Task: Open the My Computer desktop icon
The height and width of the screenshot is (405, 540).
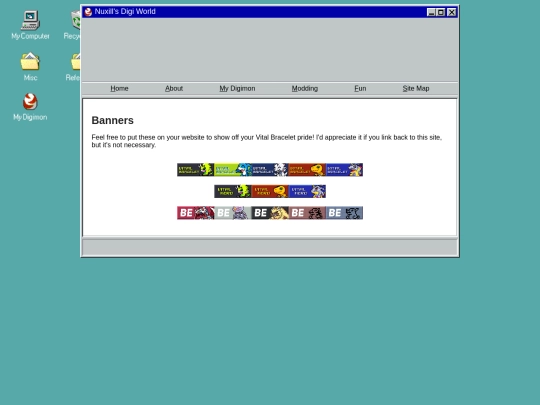Action: click(30, 25)
